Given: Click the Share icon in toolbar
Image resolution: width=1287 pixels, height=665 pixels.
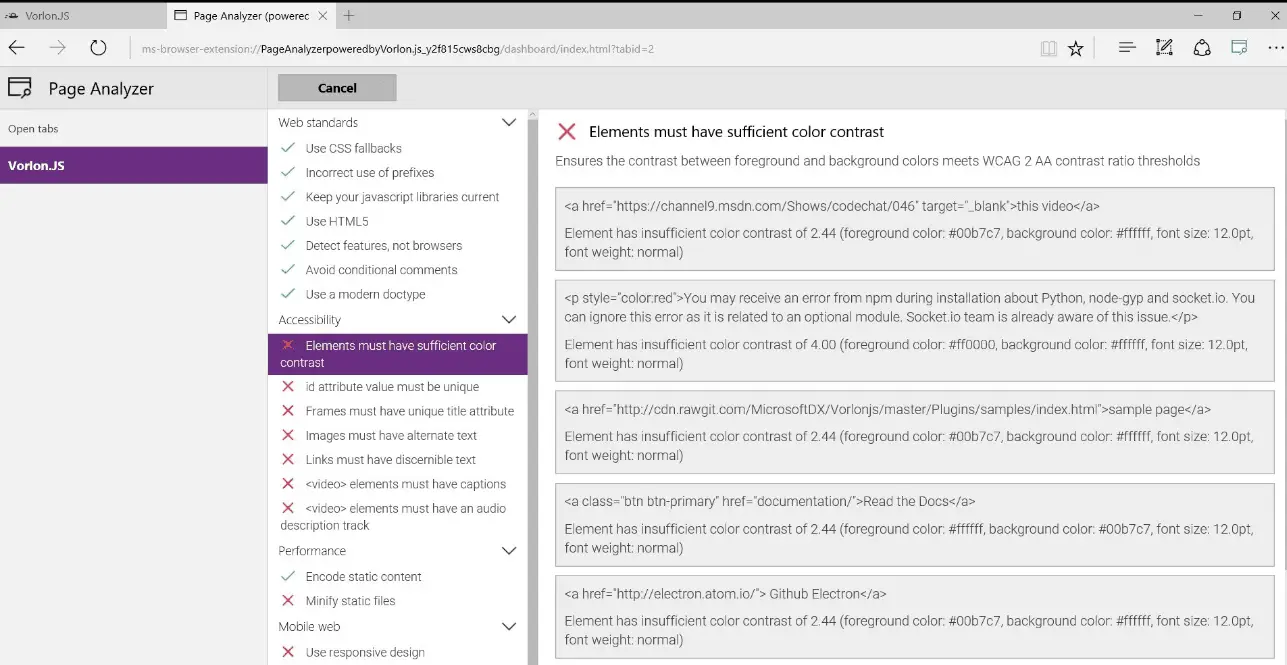Looking at the screenshot, I should point(1202,47).
